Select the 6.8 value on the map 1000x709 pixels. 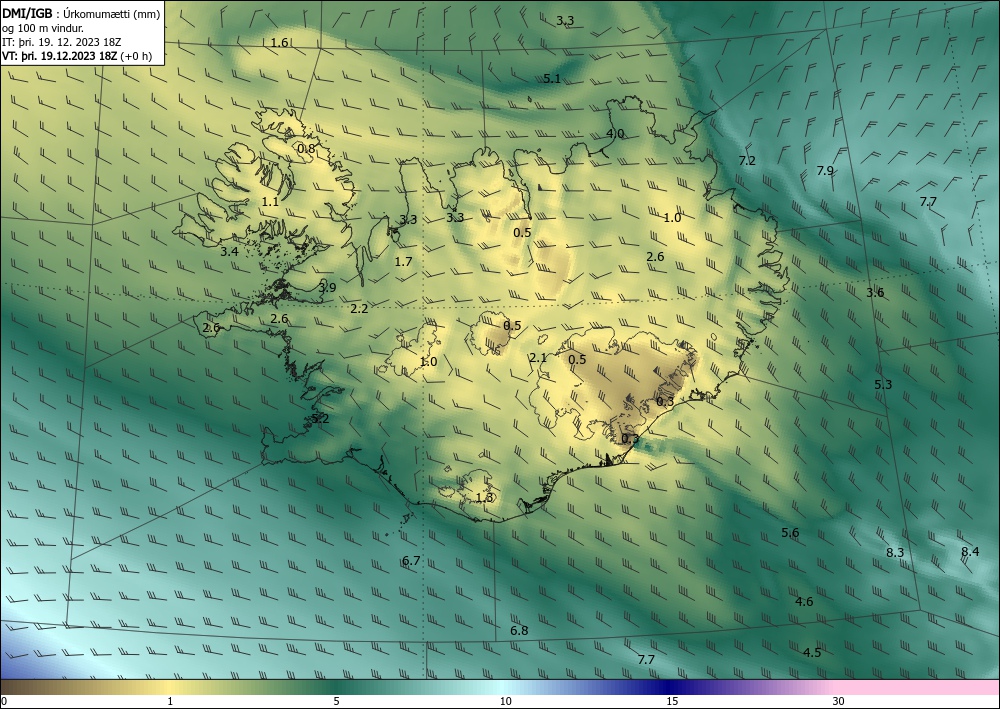click(x=519, y=631)
